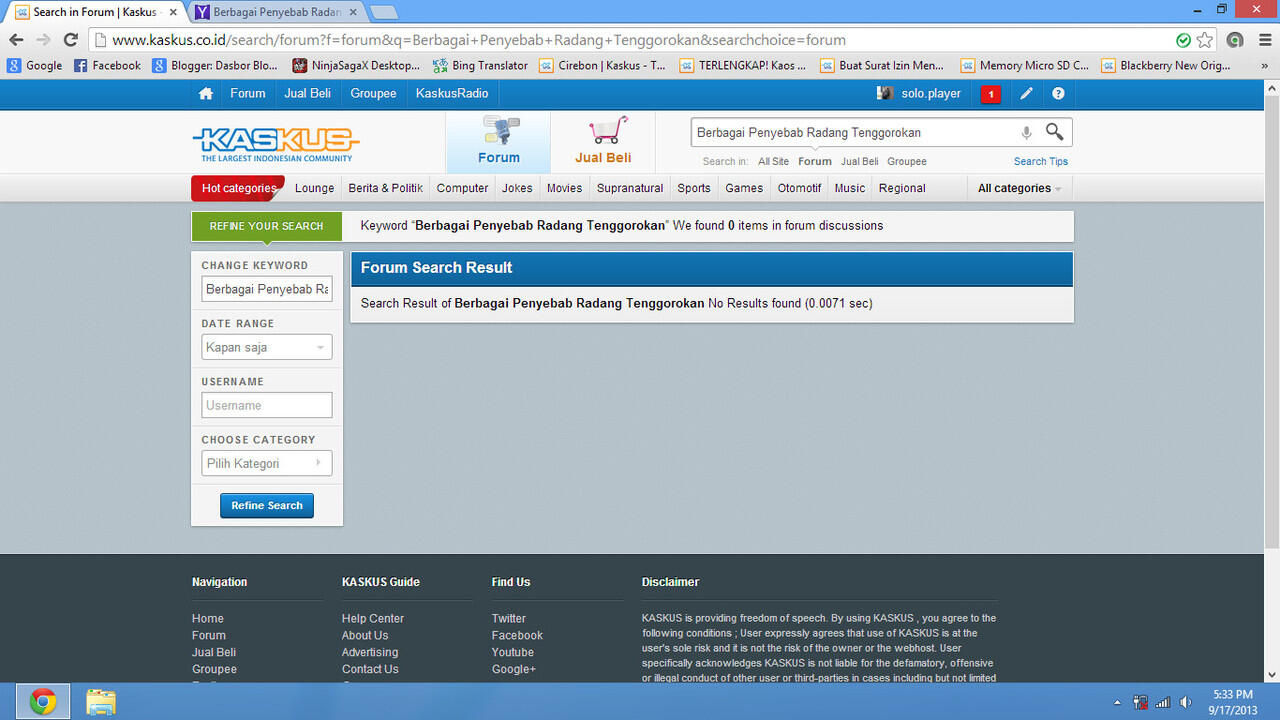
Task: Set search scope to Jual Beli
Action: (x=859, y=161)
